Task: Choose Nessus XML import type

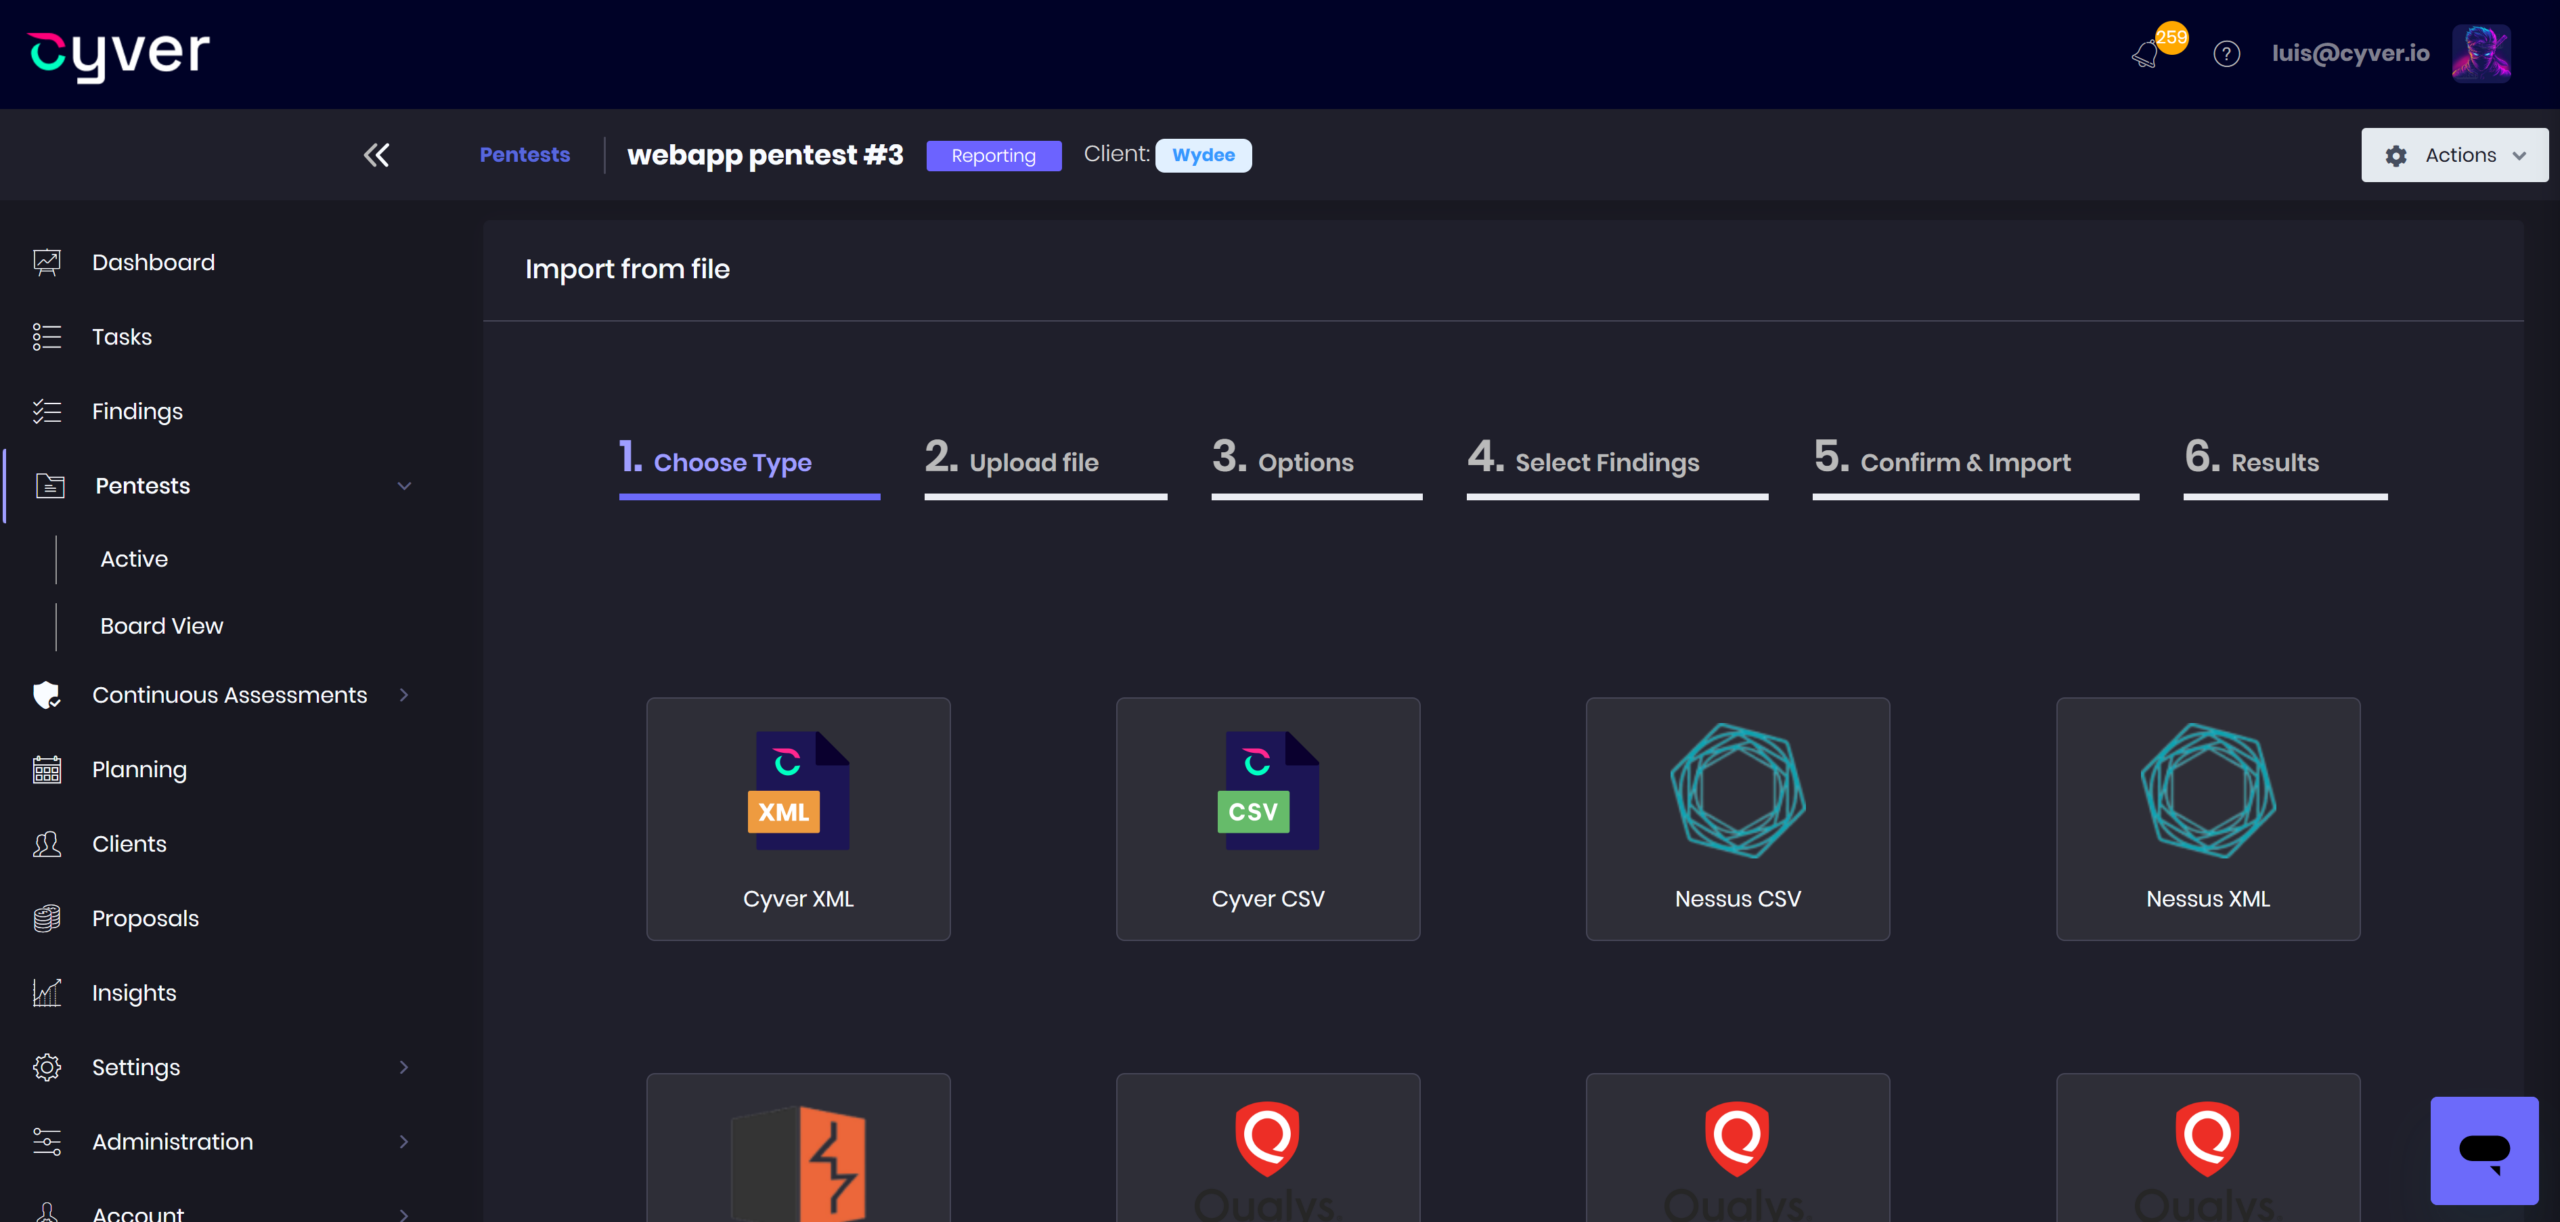Action: (2208, 819)
